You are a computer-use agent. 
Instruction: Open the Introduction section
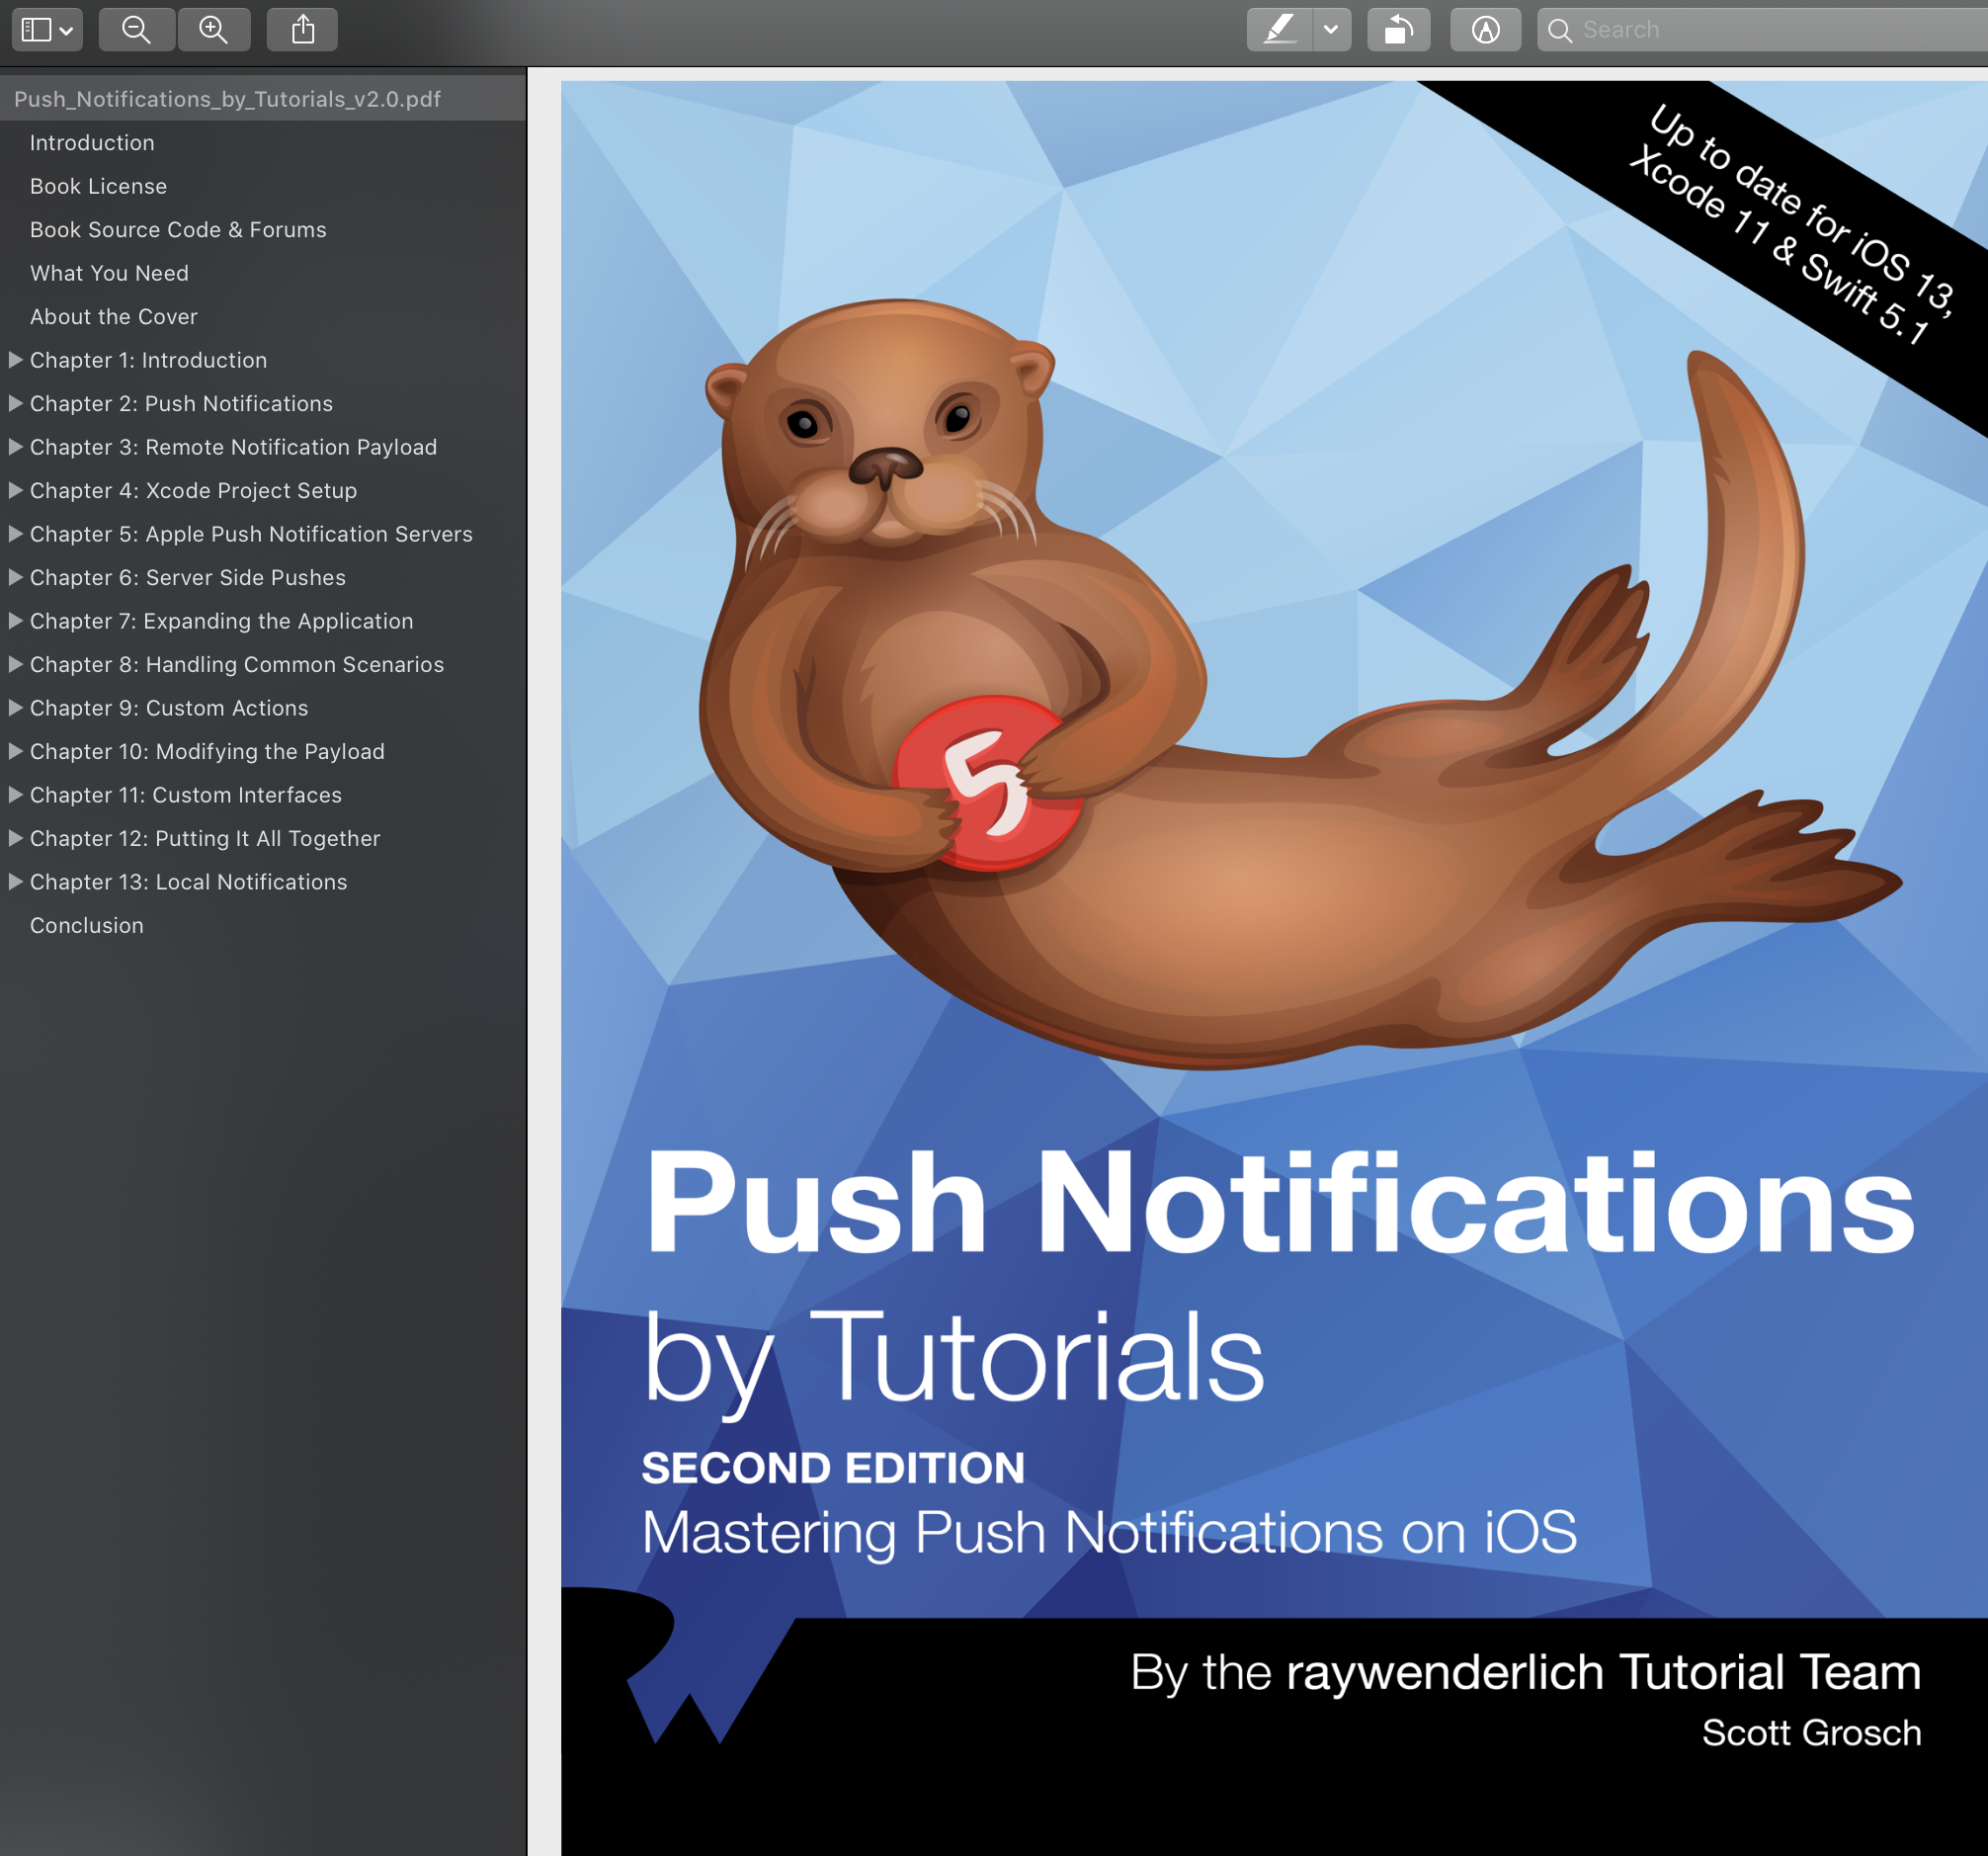tap(92, 142)
